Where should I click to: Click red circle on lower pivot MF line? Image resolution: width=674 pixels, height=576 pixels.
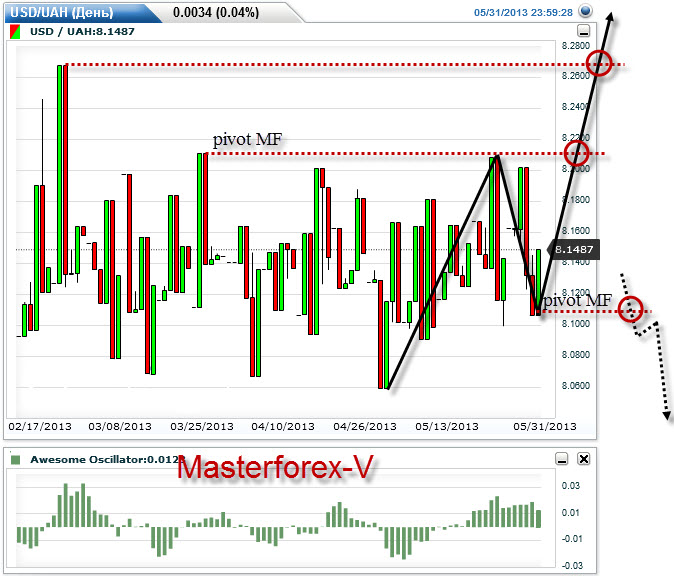tap(631, 309)
